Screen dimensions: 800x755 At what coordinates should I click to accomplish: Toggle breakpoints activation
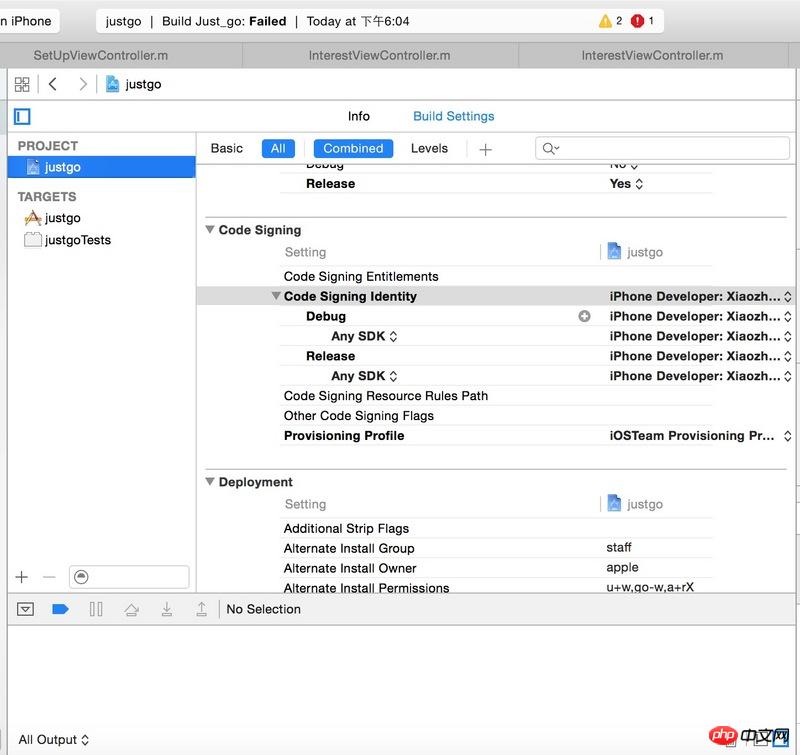[60, 609]
